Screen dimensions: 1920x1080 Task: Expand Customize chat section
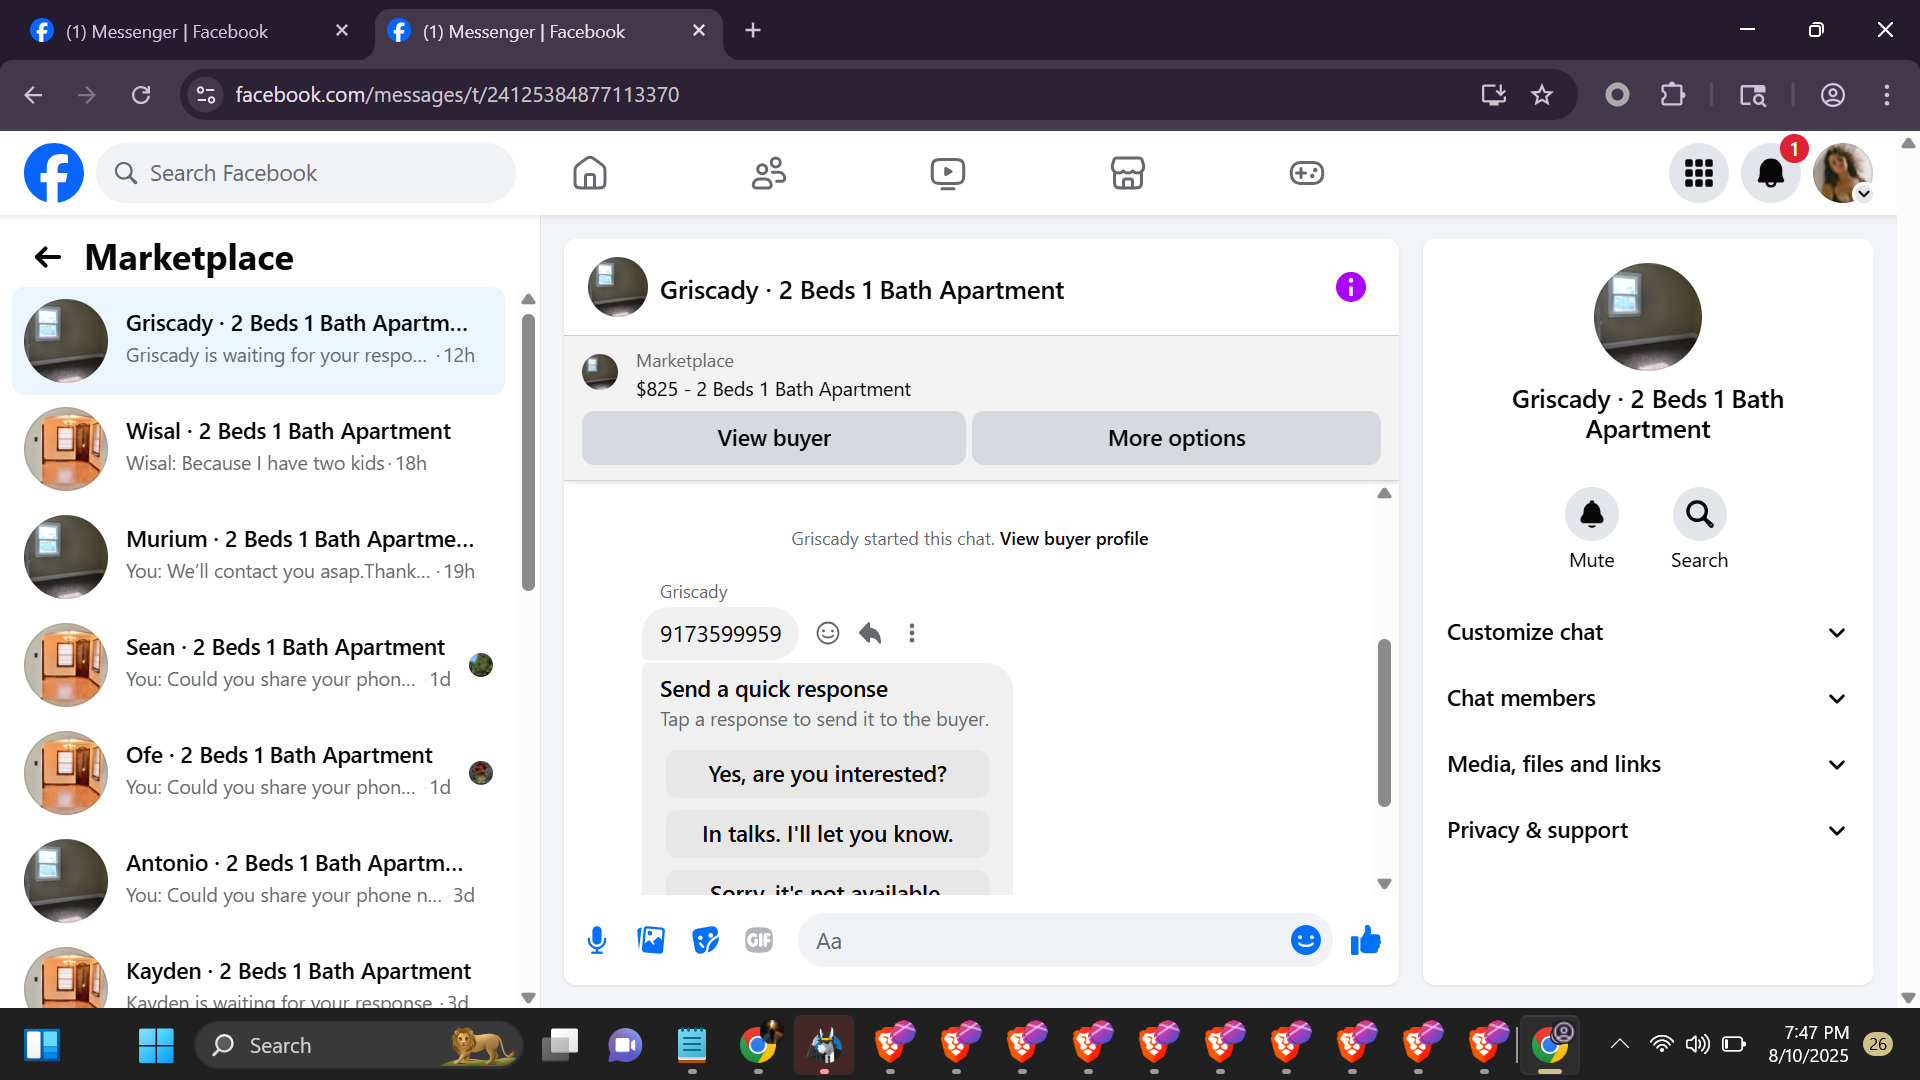tap(1647, 632)
